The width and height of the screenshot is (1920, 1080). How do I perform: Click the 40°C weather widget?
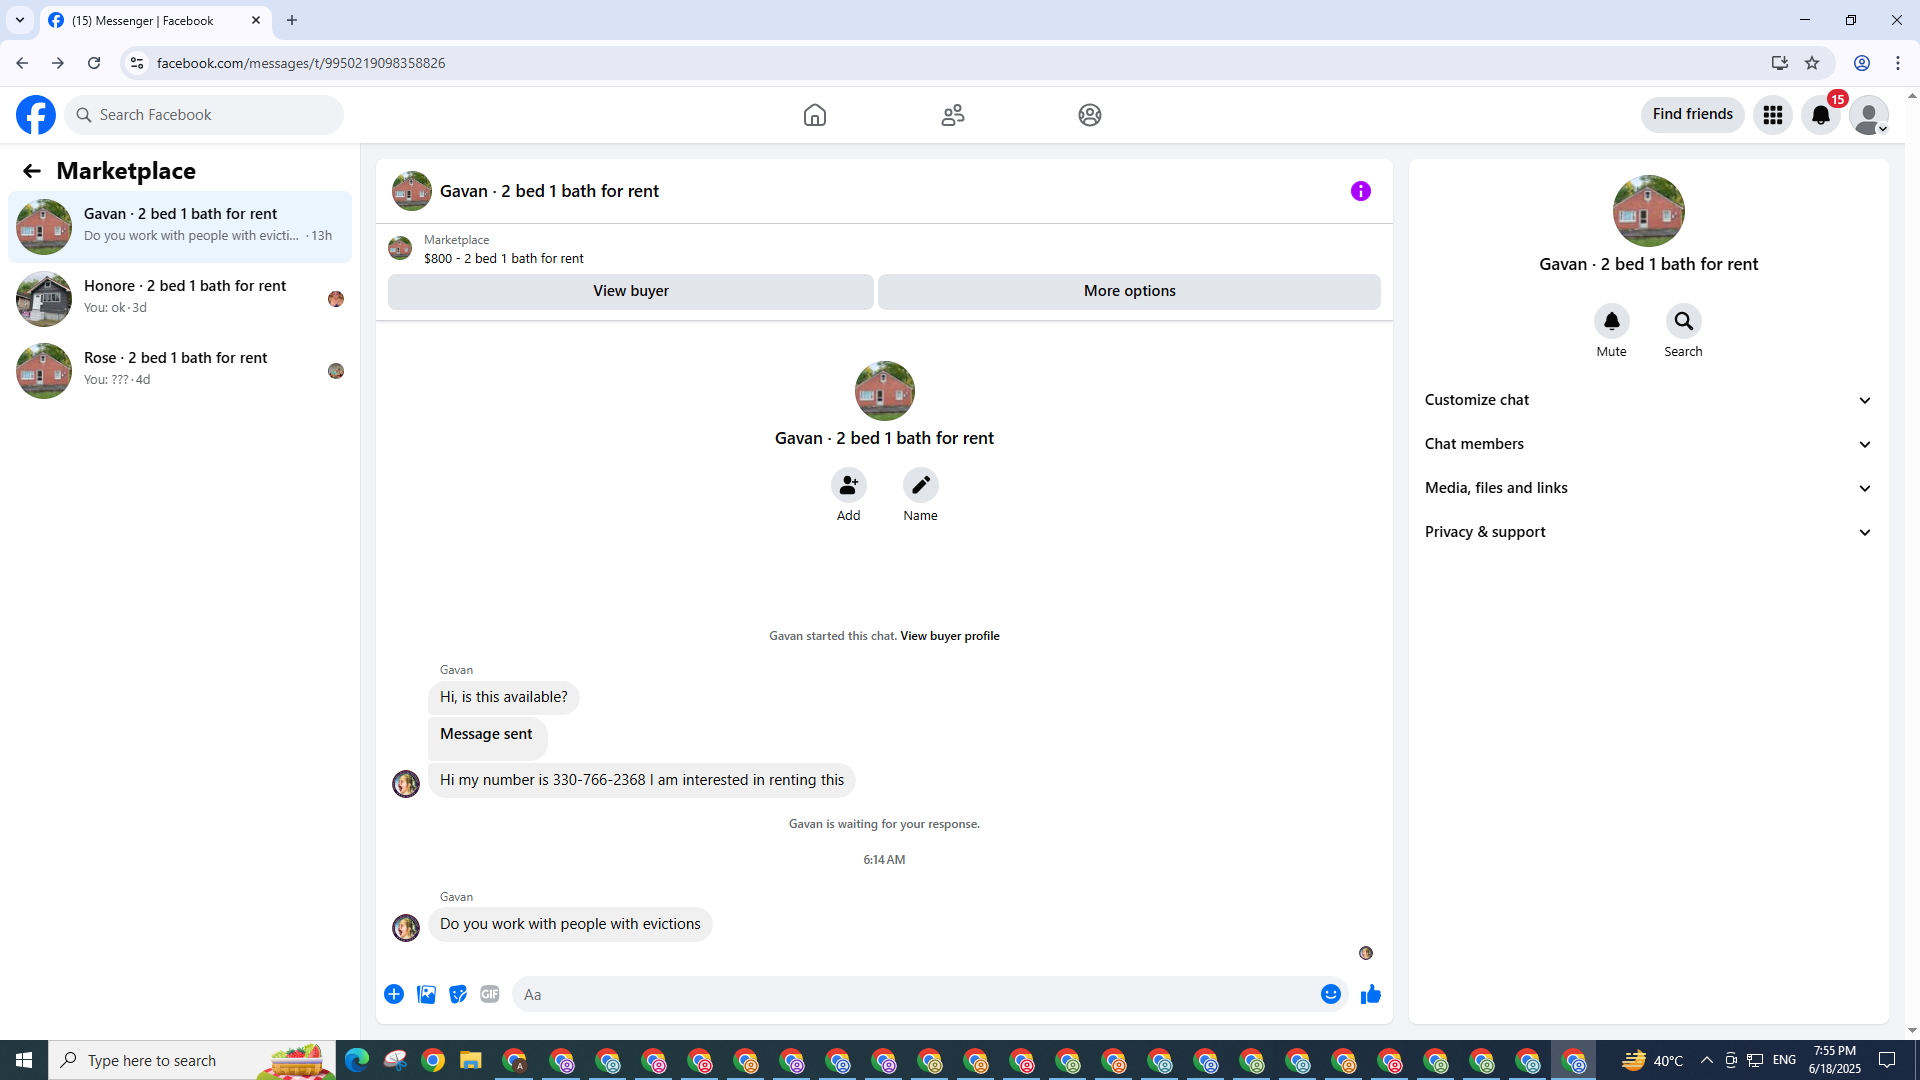[1653, 1060]
